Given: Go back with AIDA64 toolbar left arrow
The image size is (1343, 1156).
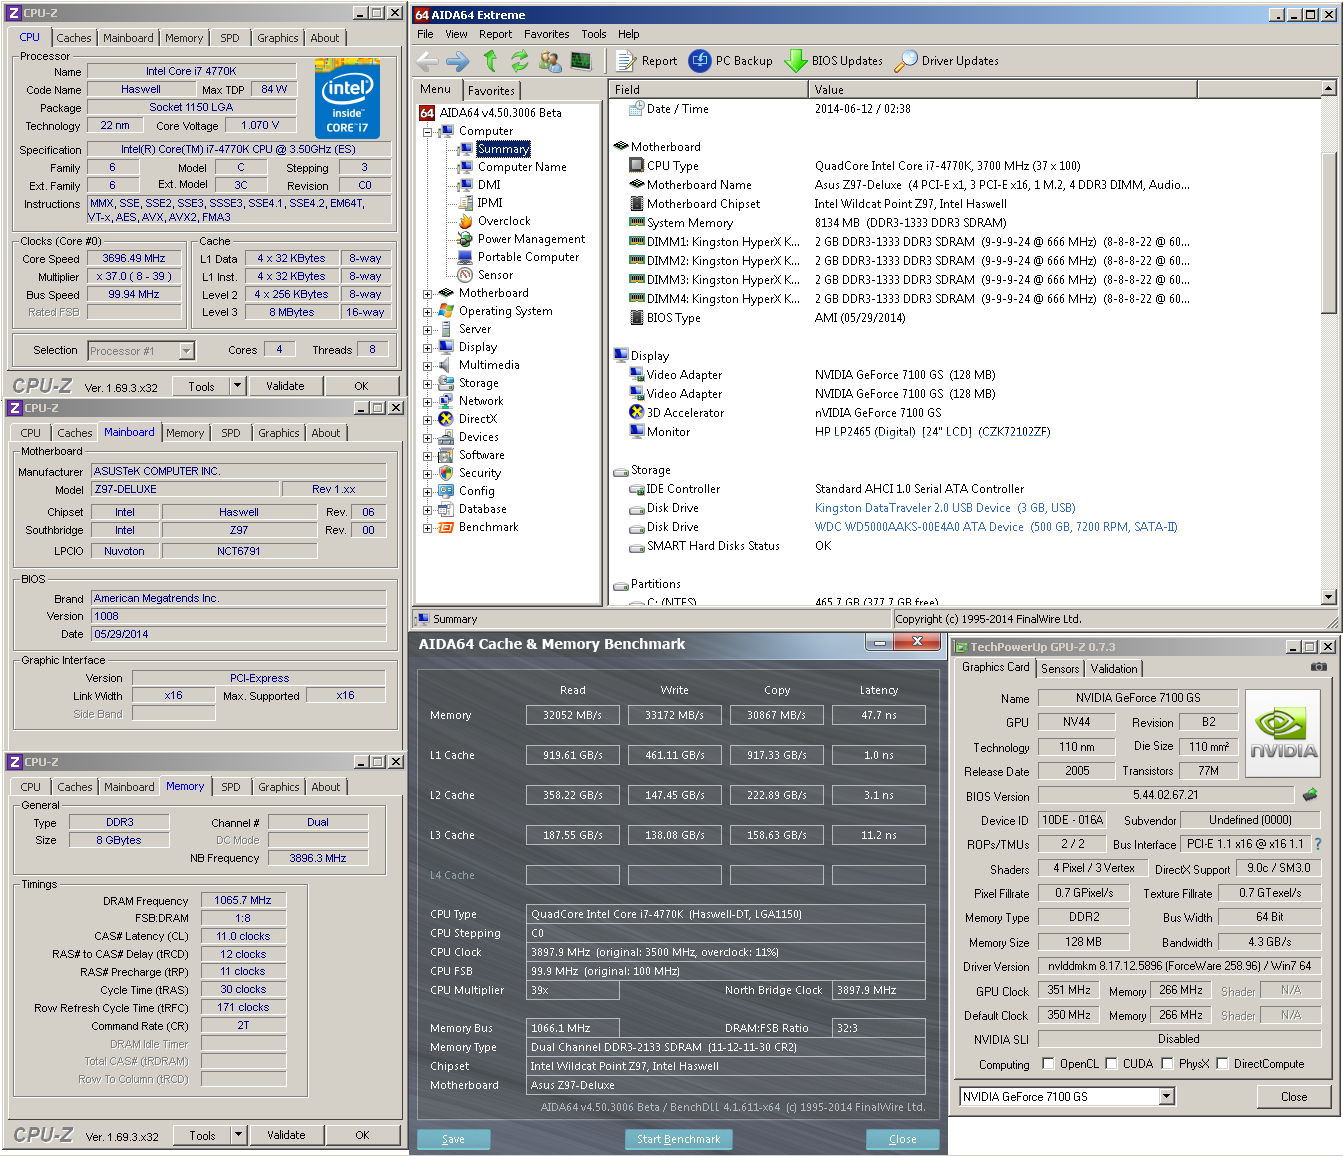Looking at the screenshot, I should click(x=427, y=61).
